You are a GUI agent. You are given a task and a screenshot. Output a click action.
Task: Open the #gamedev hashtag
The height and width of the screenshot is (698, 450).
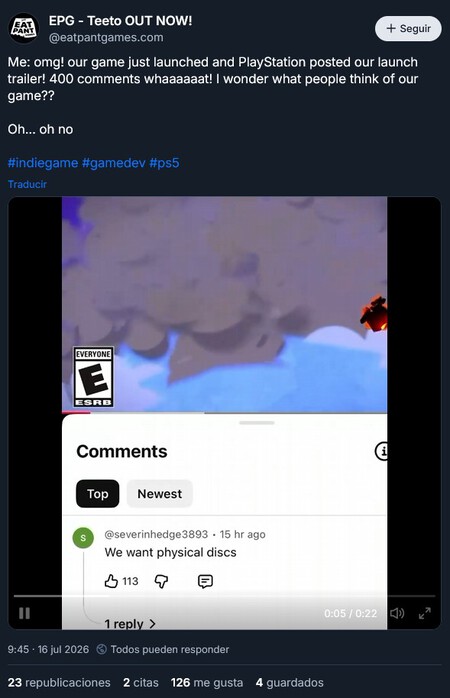click(x=114, y=163)
